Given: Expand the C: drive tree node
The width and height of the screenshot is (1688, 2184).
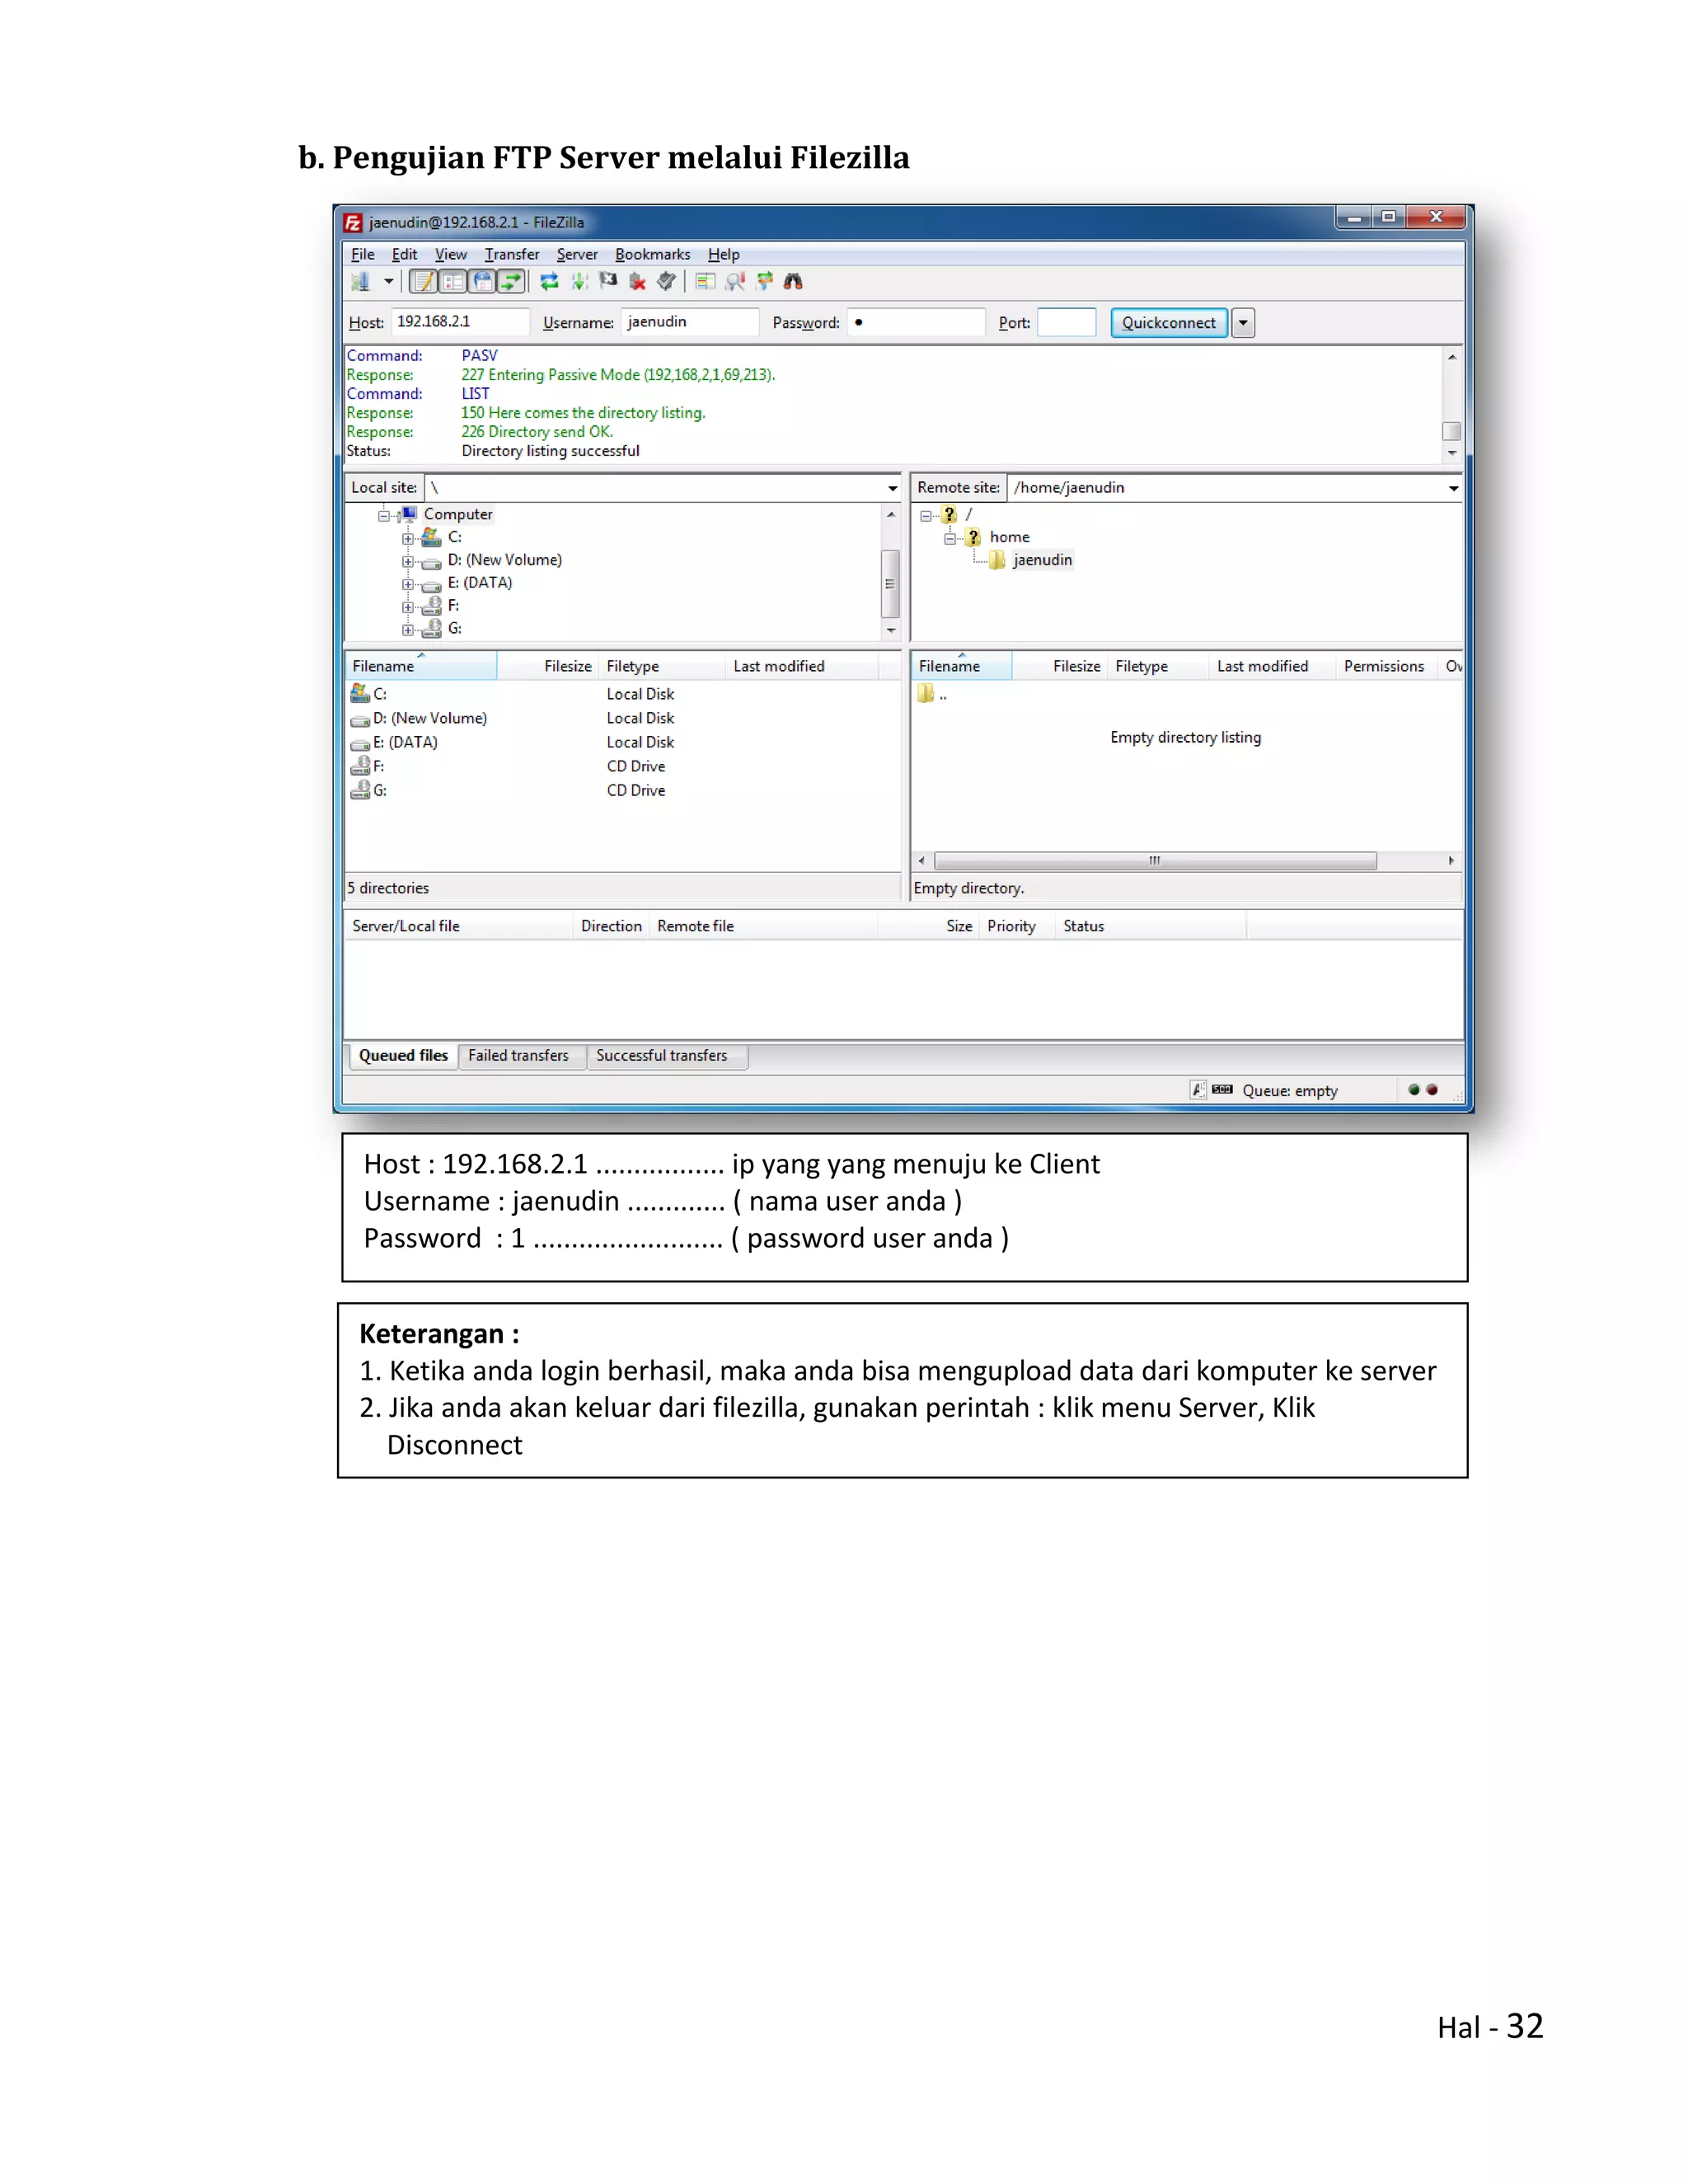Looking at the screenshot, I should pos(407,538).
